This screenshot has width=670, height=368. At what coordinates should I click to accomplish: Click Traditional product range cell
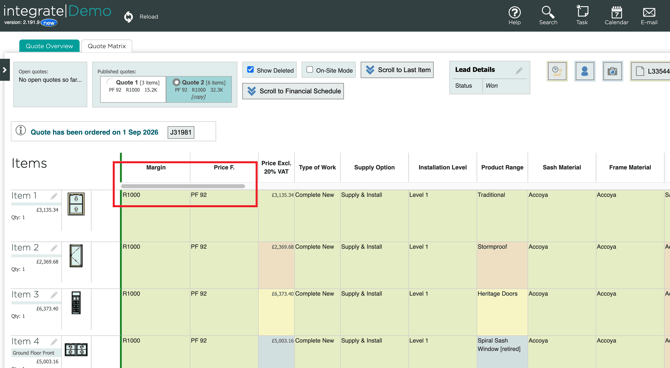(x=502, y=215)
